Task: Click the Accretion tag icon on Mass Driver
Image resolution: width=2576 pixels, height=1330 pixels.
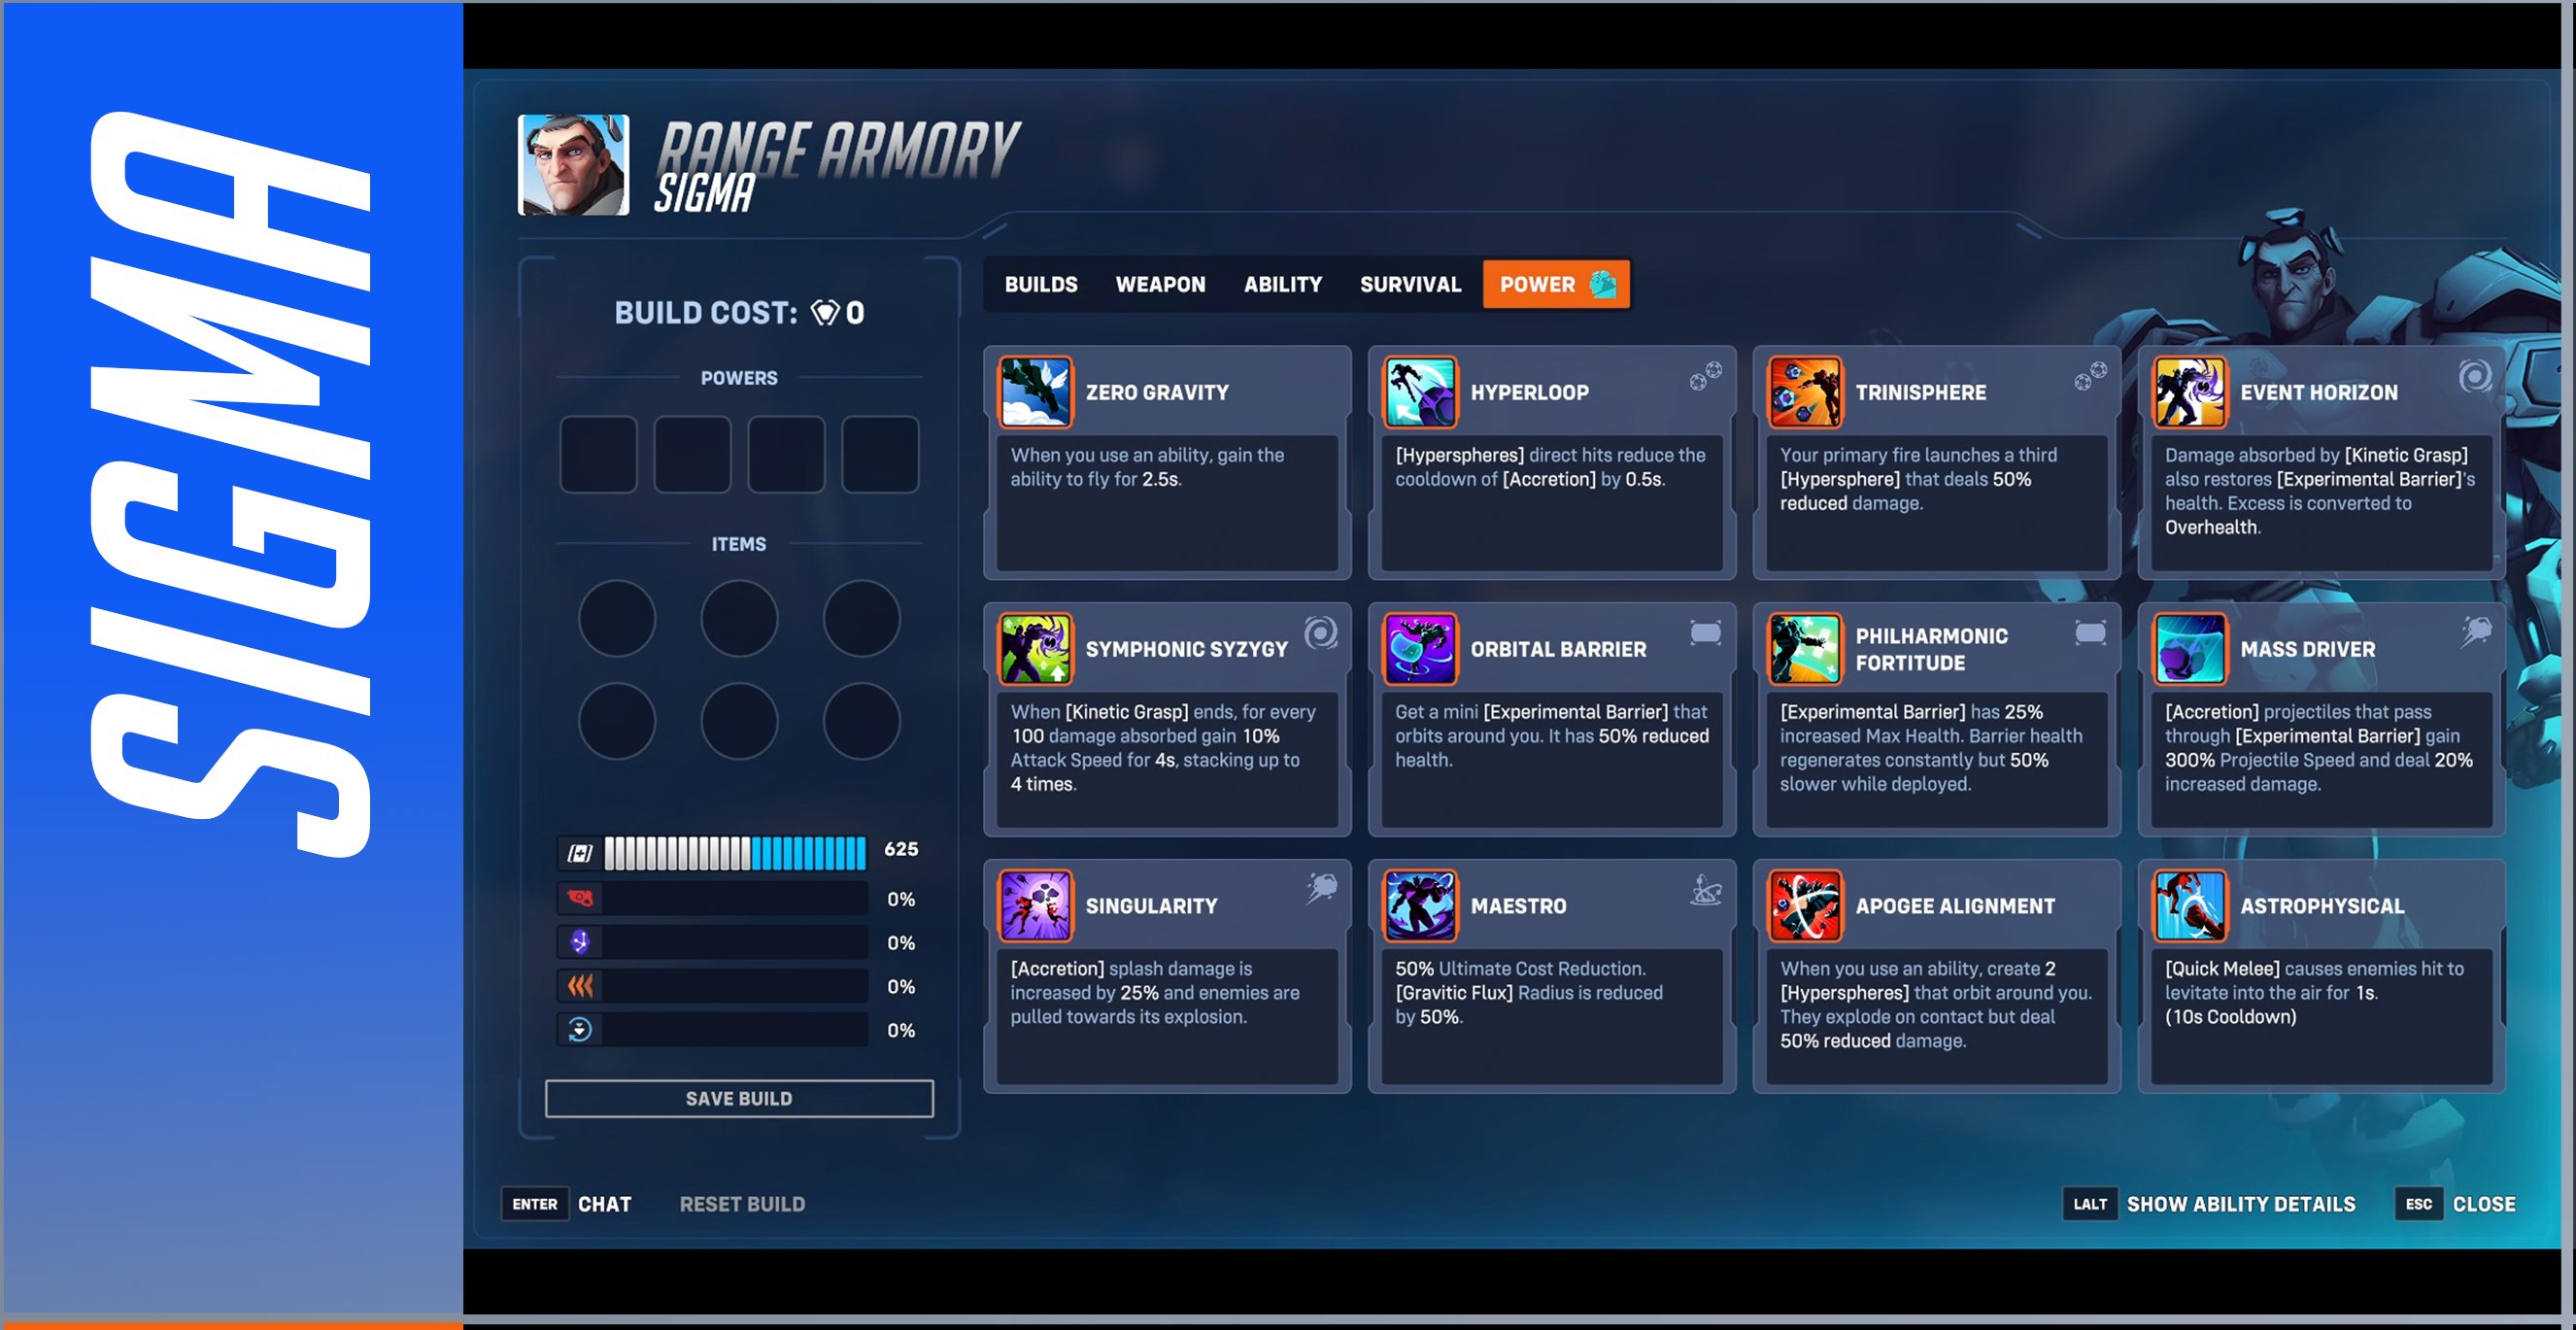Action: [2476, 631]
